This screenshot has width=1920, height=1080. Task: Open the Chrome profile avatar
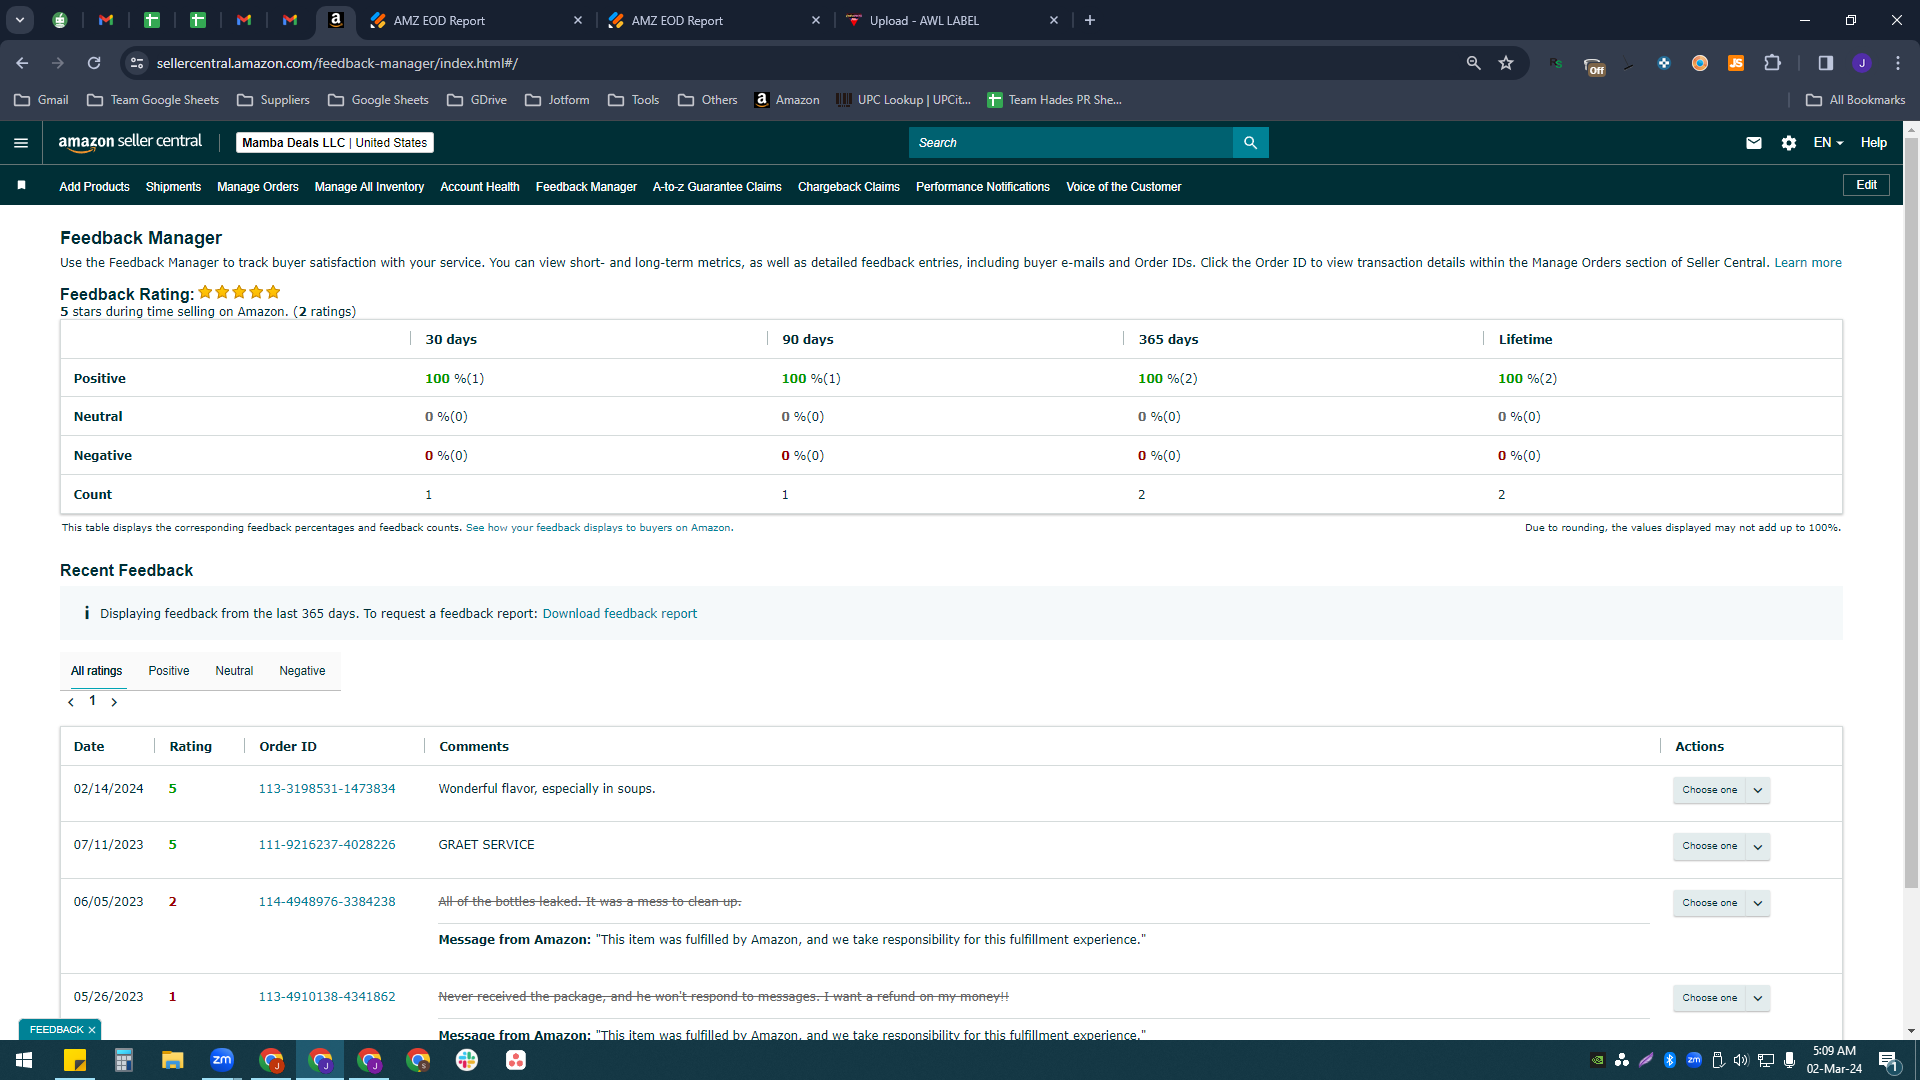tap(1861, 63)
